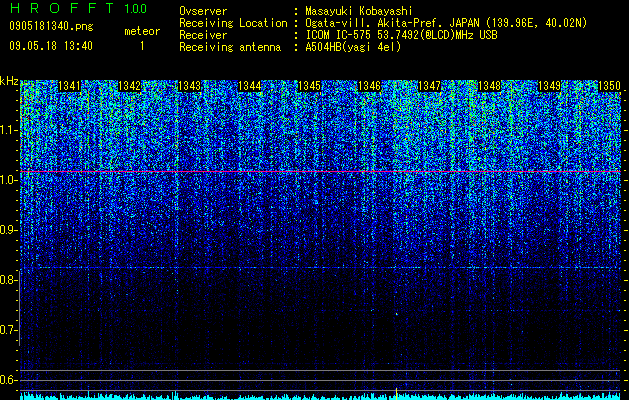
Task: Click the 1344 time marker
Action: coord(250,86)
